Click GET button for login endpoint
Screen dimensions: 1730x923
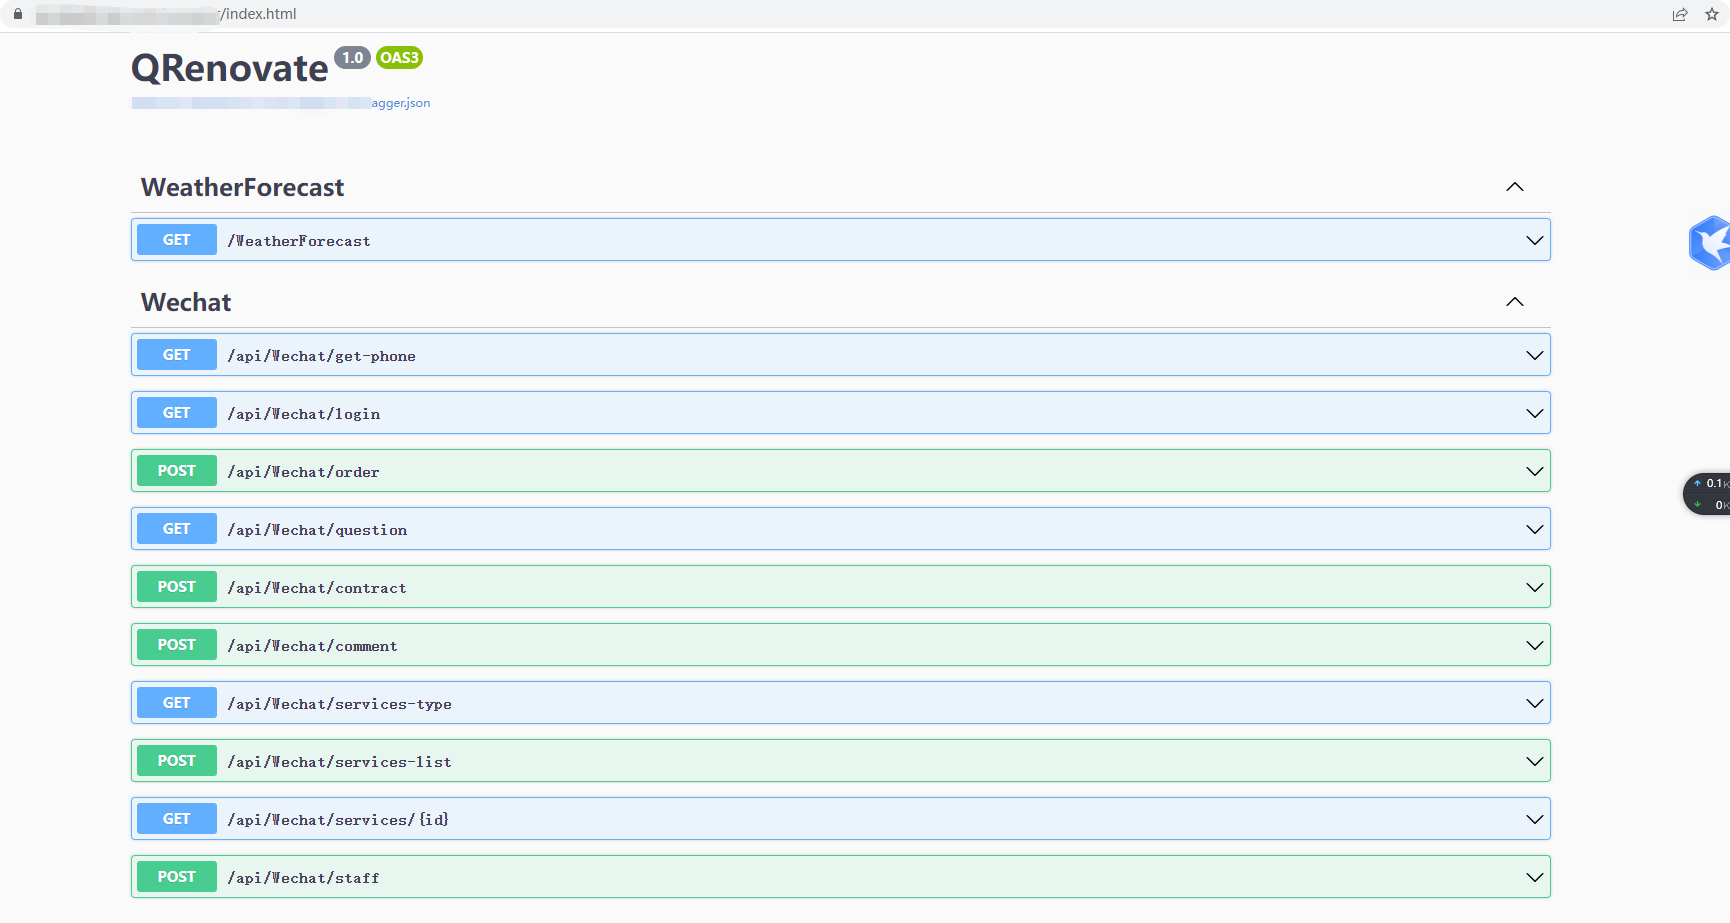[x=177, y=413]
